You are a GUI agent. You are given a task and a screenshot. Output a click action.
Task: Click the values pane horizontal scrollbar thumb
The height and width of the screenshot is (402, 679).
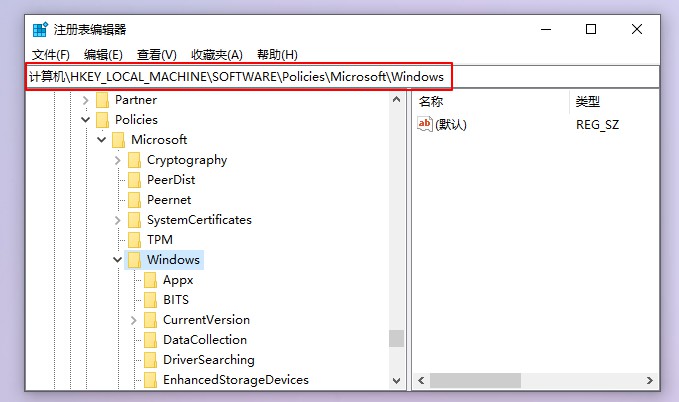[x=475, y=380]
